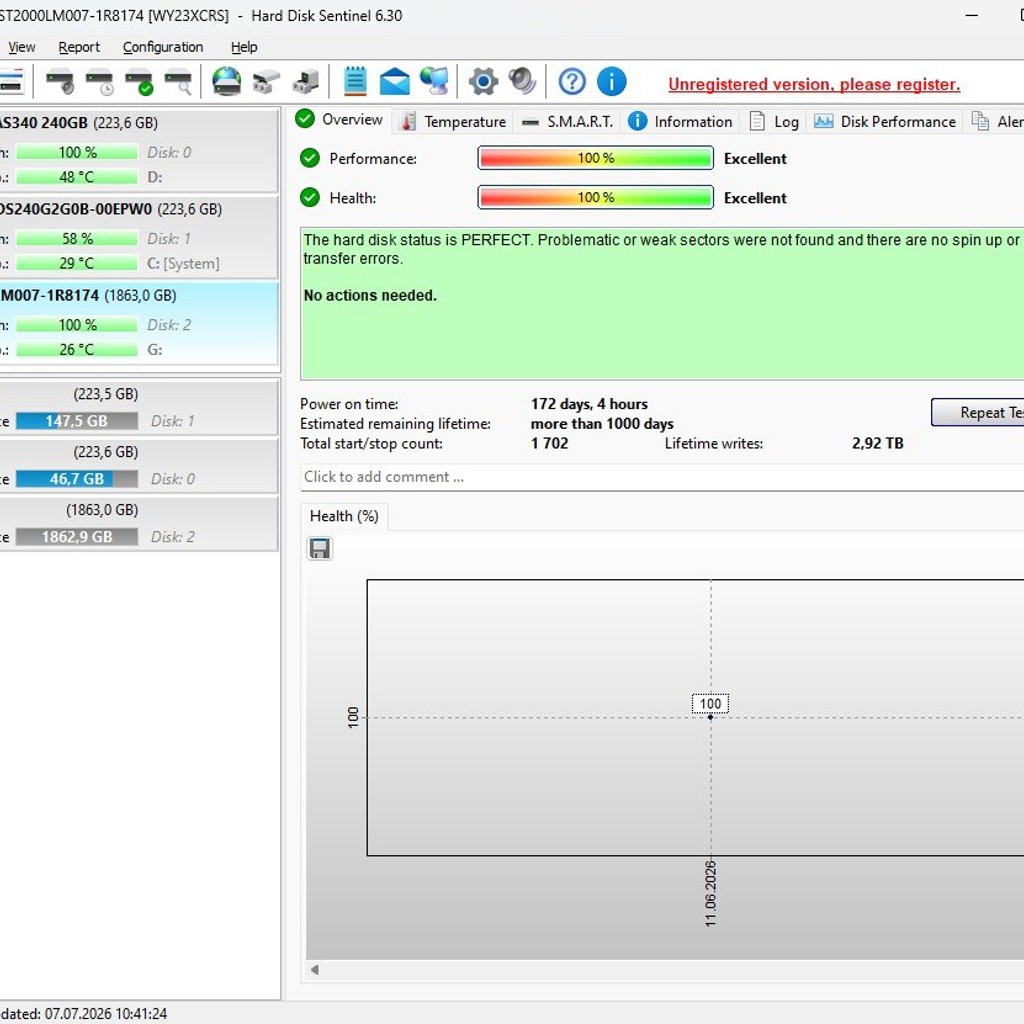The height and width of the screenshot is (1024, 1024).
Task: Click the 'C: [System]' drive label
Action: [183, 263]
